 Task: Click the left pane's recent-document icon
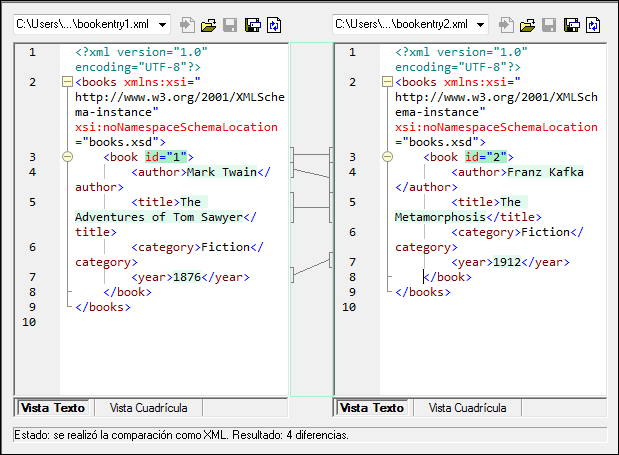pos(187,23)
